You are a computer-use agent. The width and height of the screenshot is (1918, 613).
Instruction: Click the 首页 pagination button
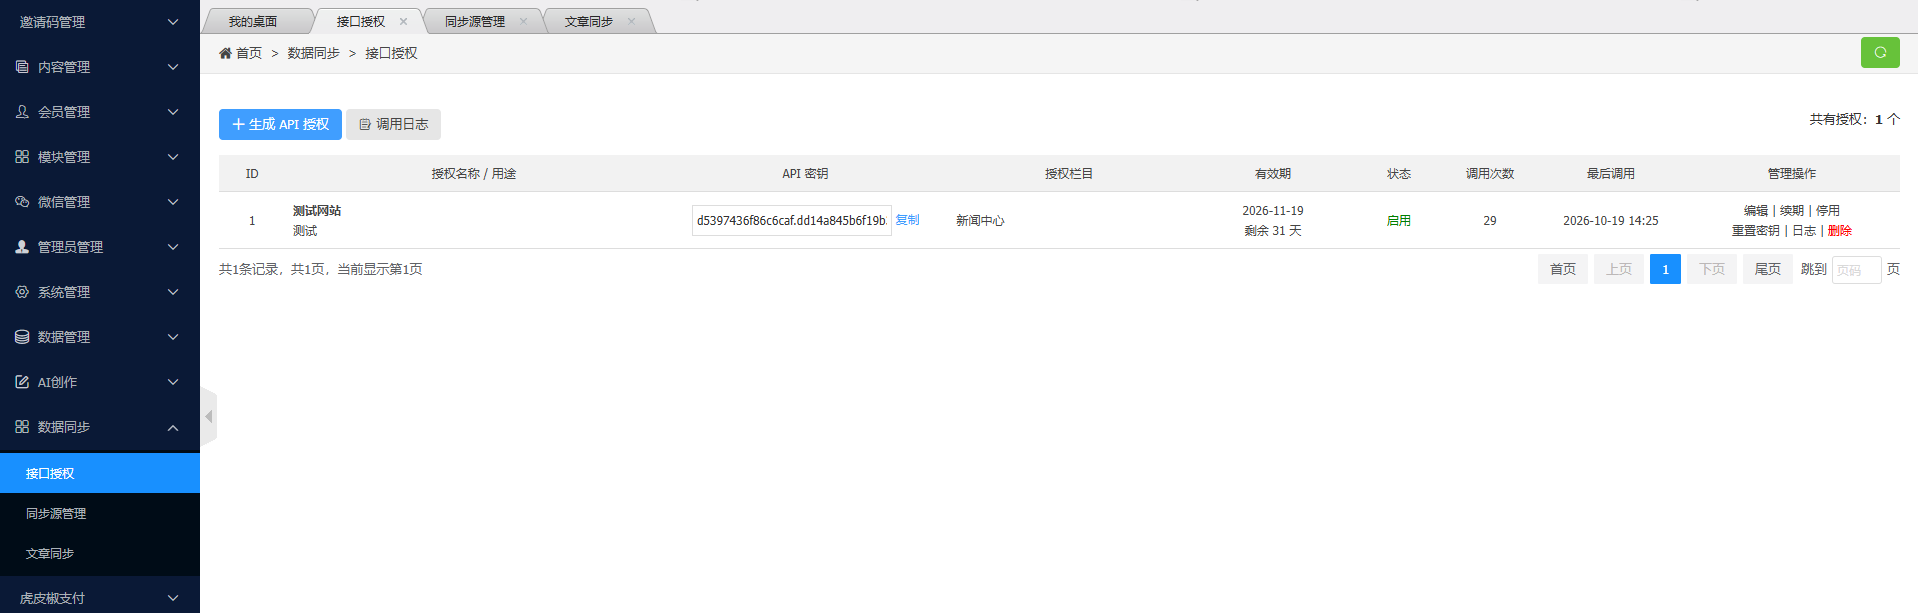(1563, 269)
